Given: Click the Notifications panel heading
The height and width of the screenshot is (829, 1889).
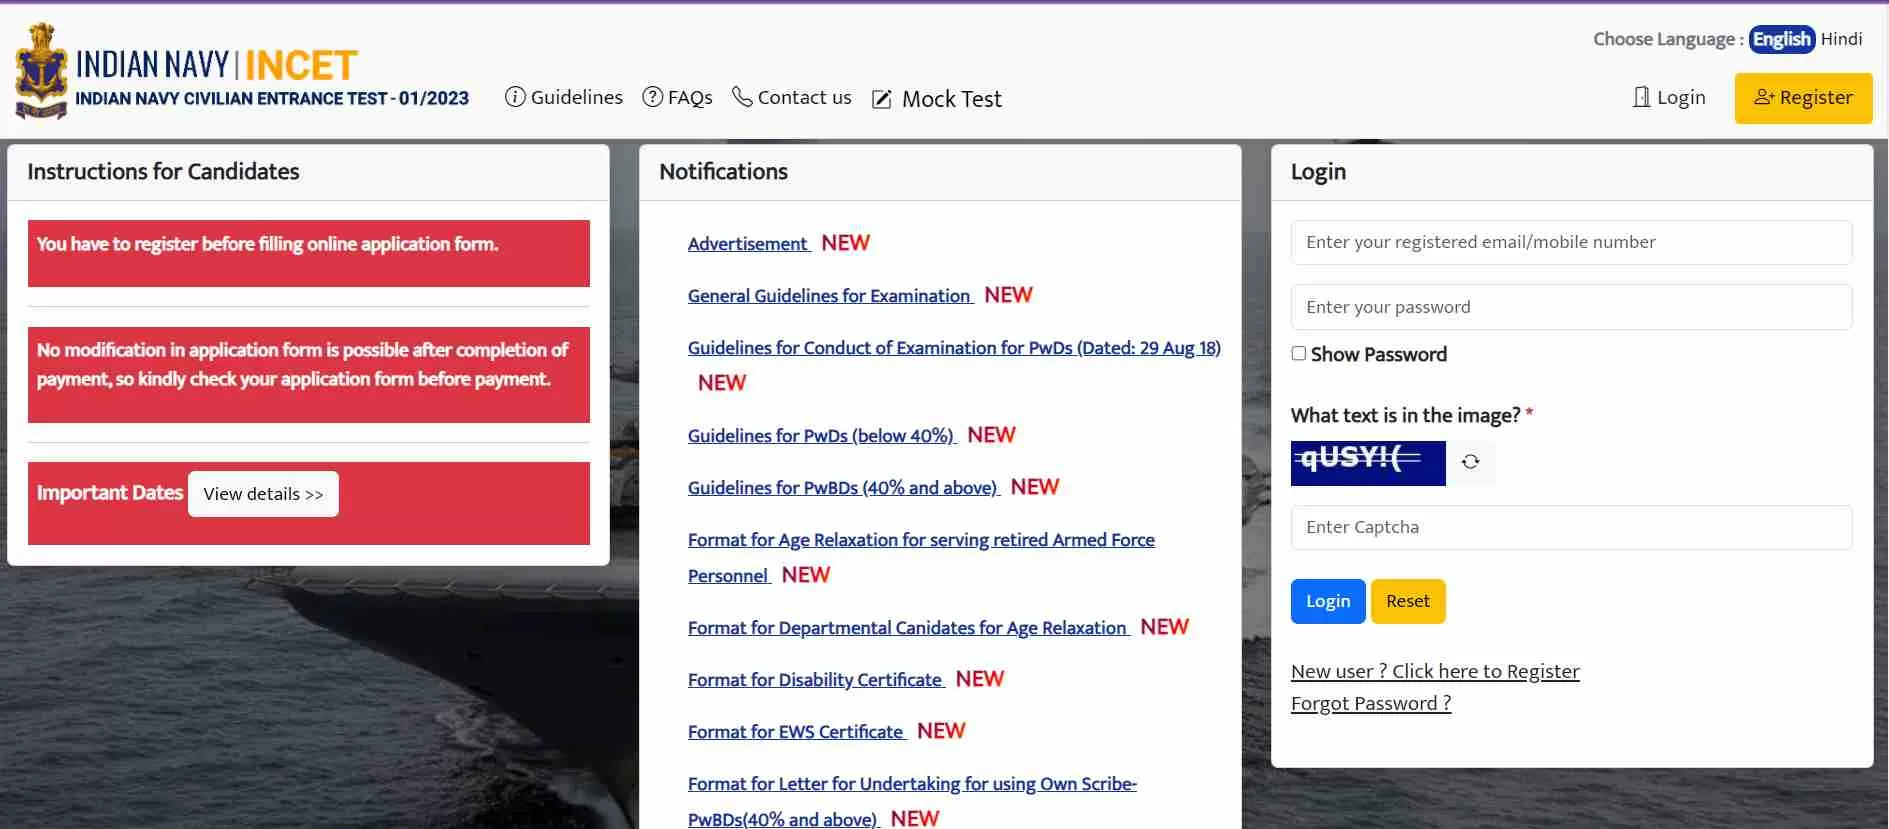Looking at the screenshot, I should tap(723, 171).
